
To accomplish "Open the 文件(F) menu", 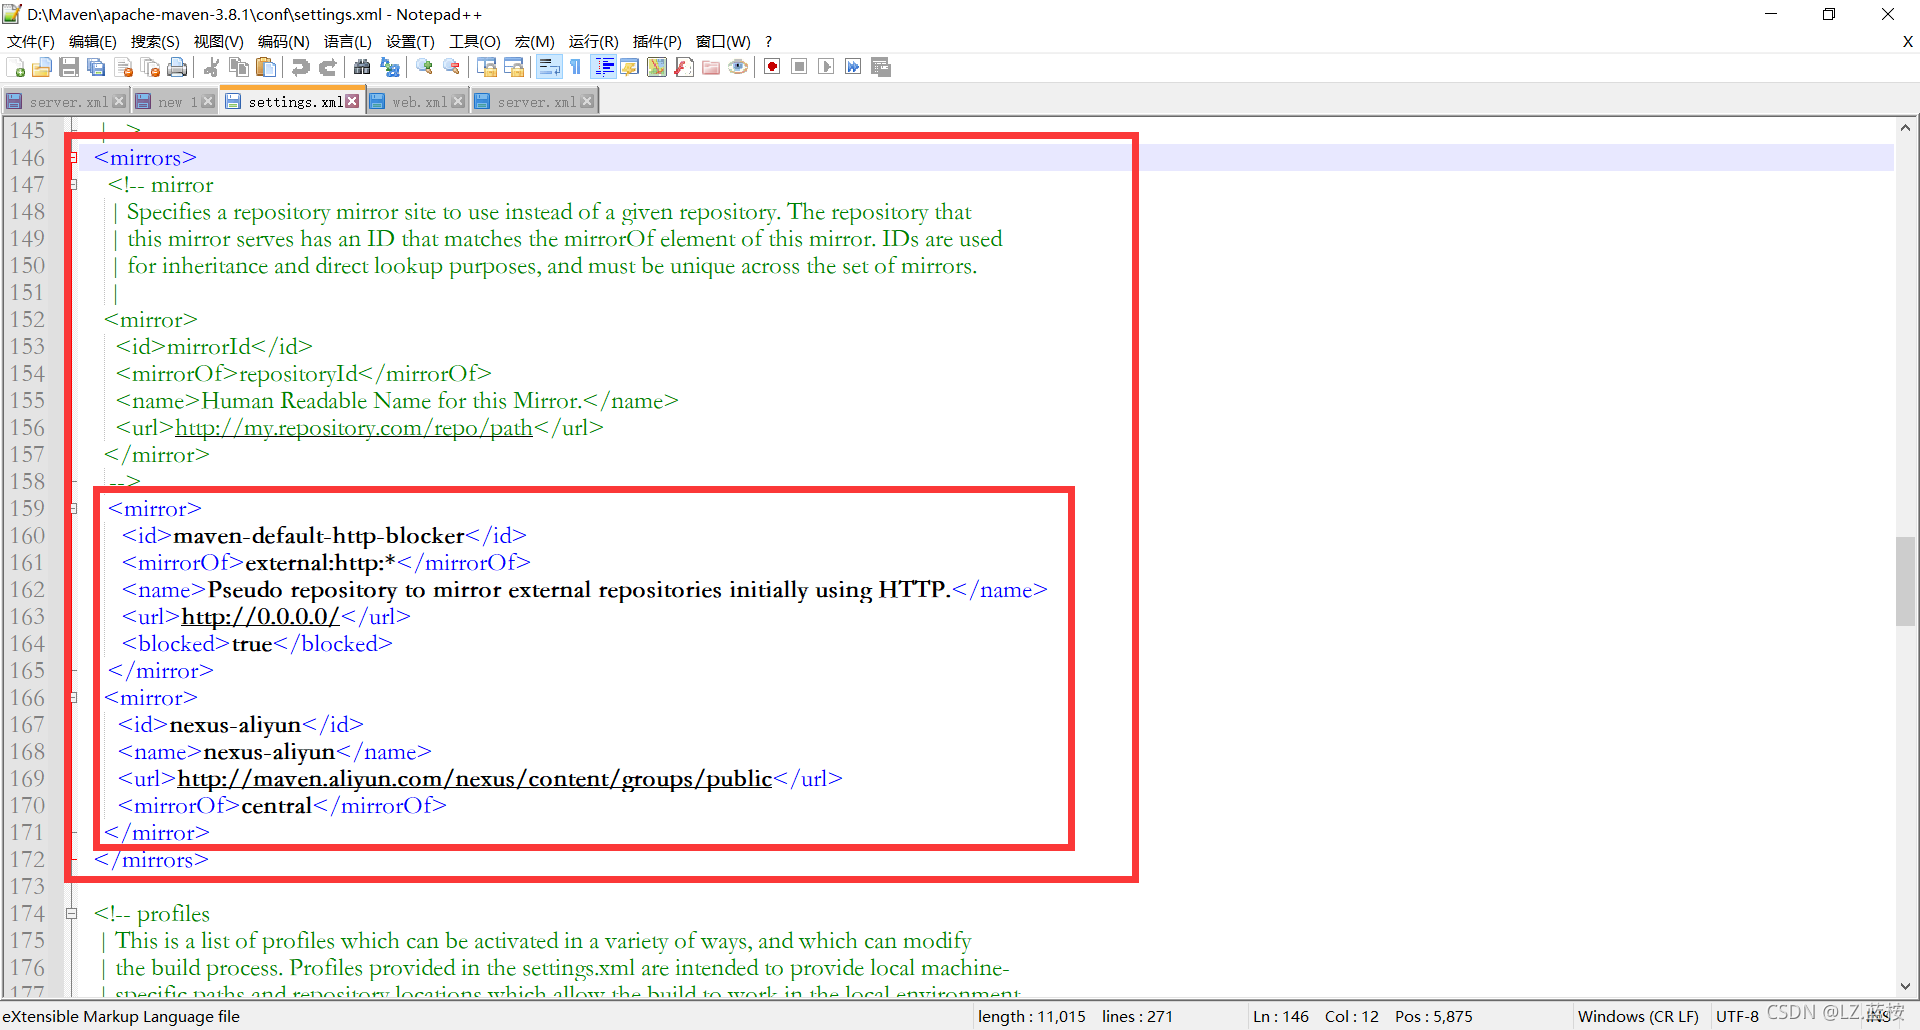I will click(31, 41).
